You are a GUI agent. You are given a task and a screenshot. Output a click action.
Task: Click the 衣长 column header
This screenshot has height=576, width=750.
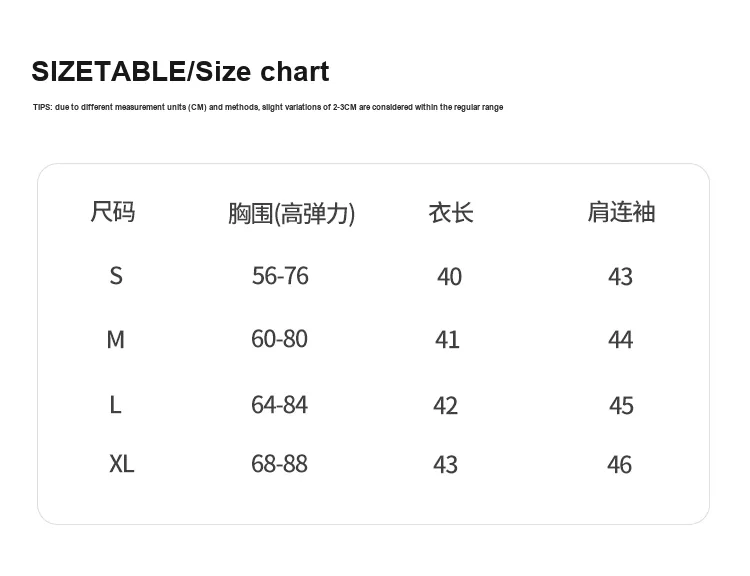tap(450, 212)
